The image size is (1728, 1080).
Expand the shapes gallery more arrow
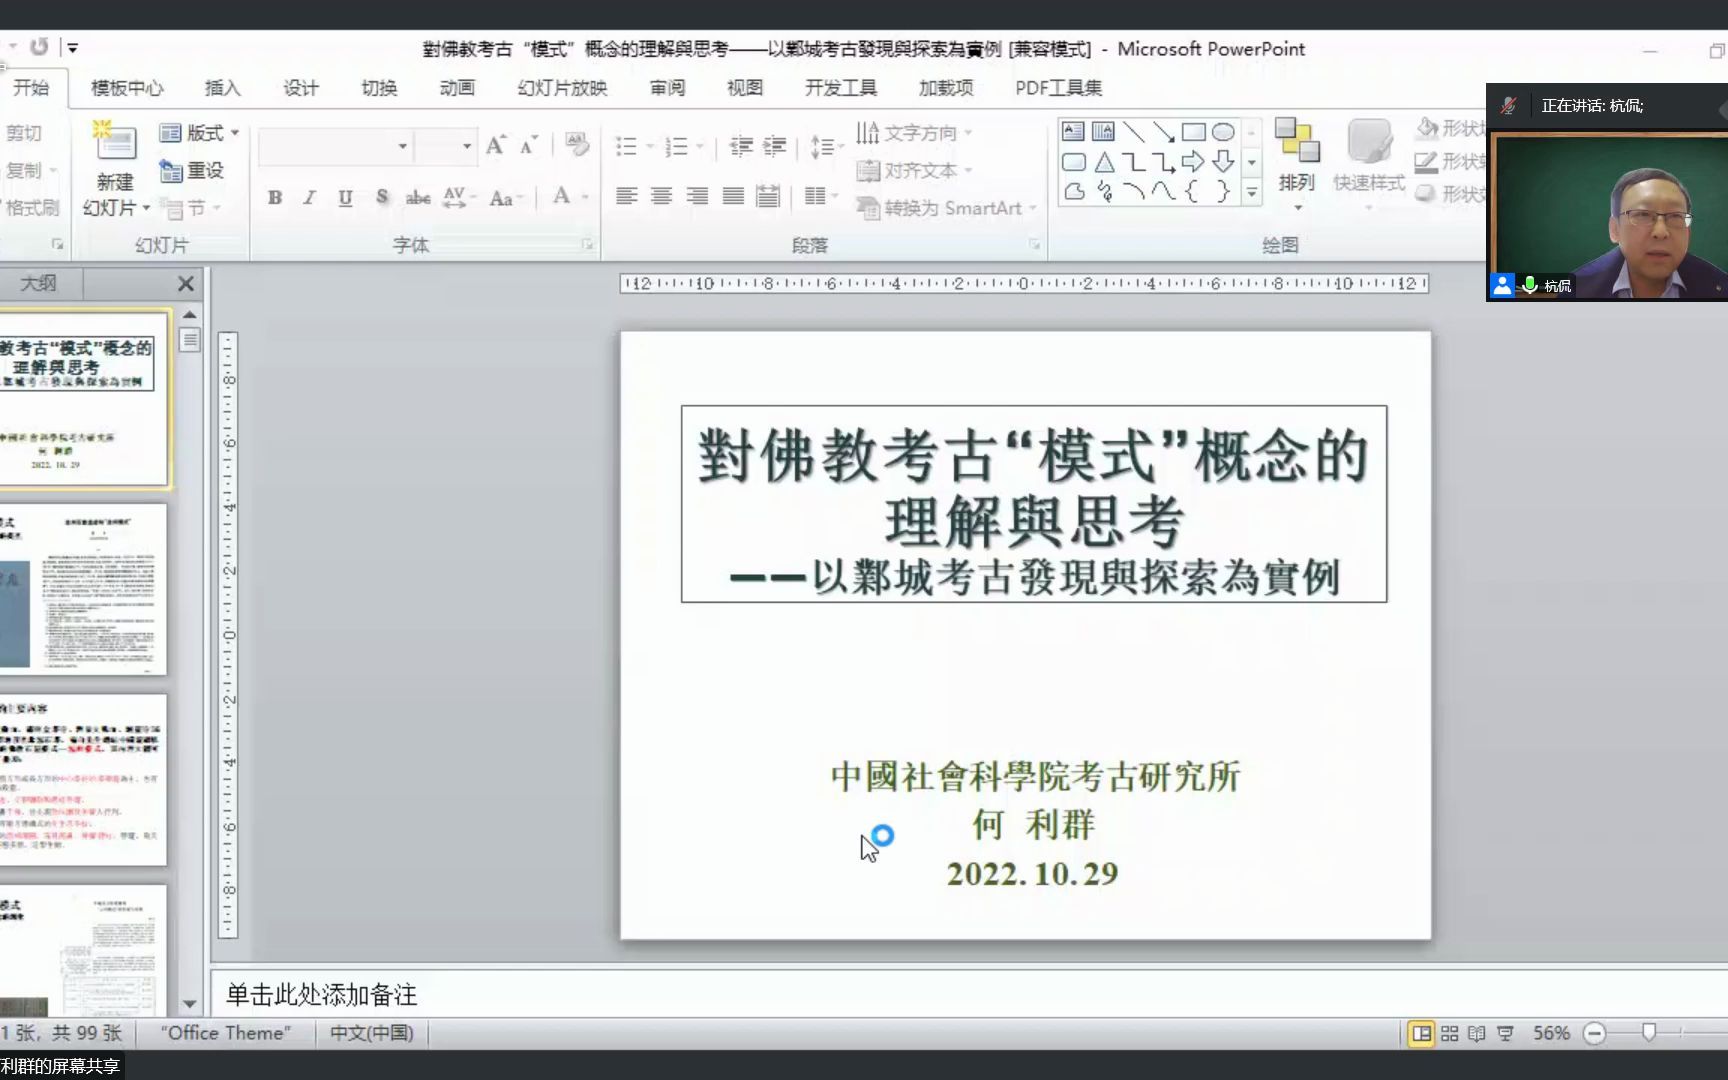[1251, 192]
